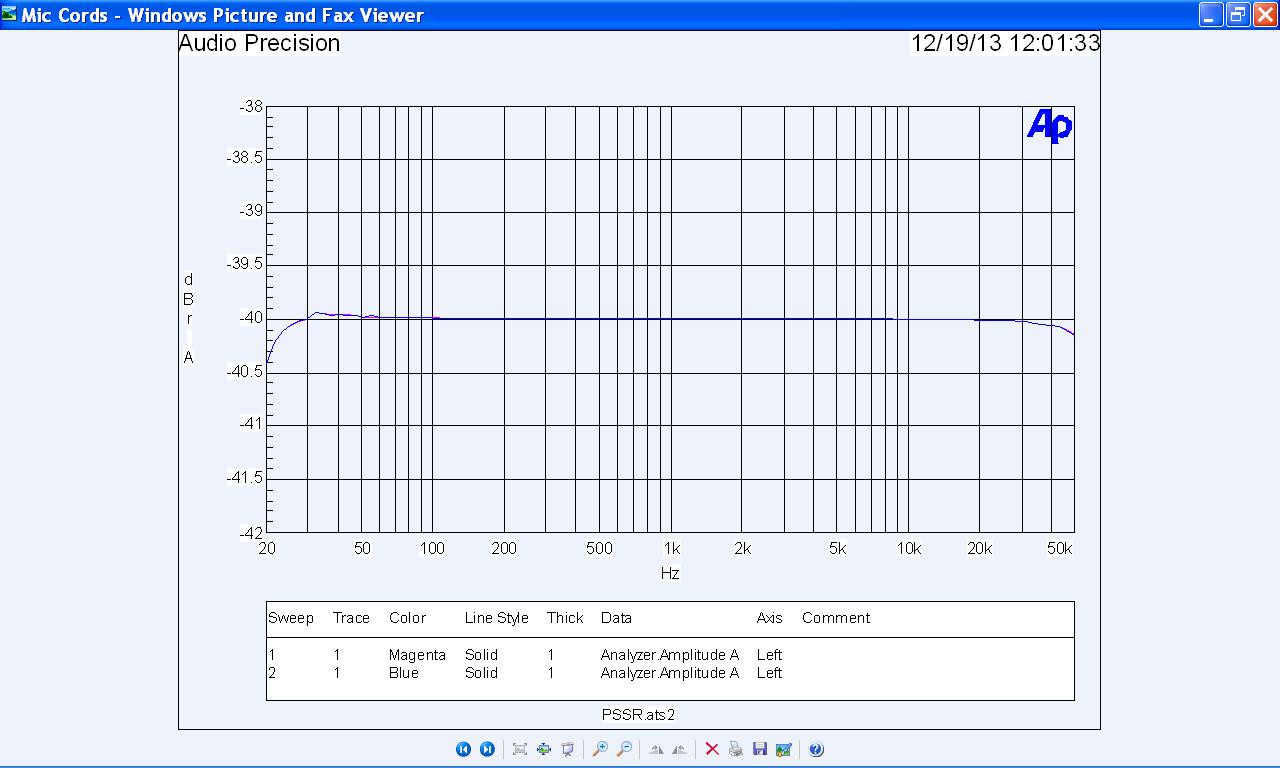1280x768 pixels.
Task: Switch to Best Fit view
Action: coord(520,749)
